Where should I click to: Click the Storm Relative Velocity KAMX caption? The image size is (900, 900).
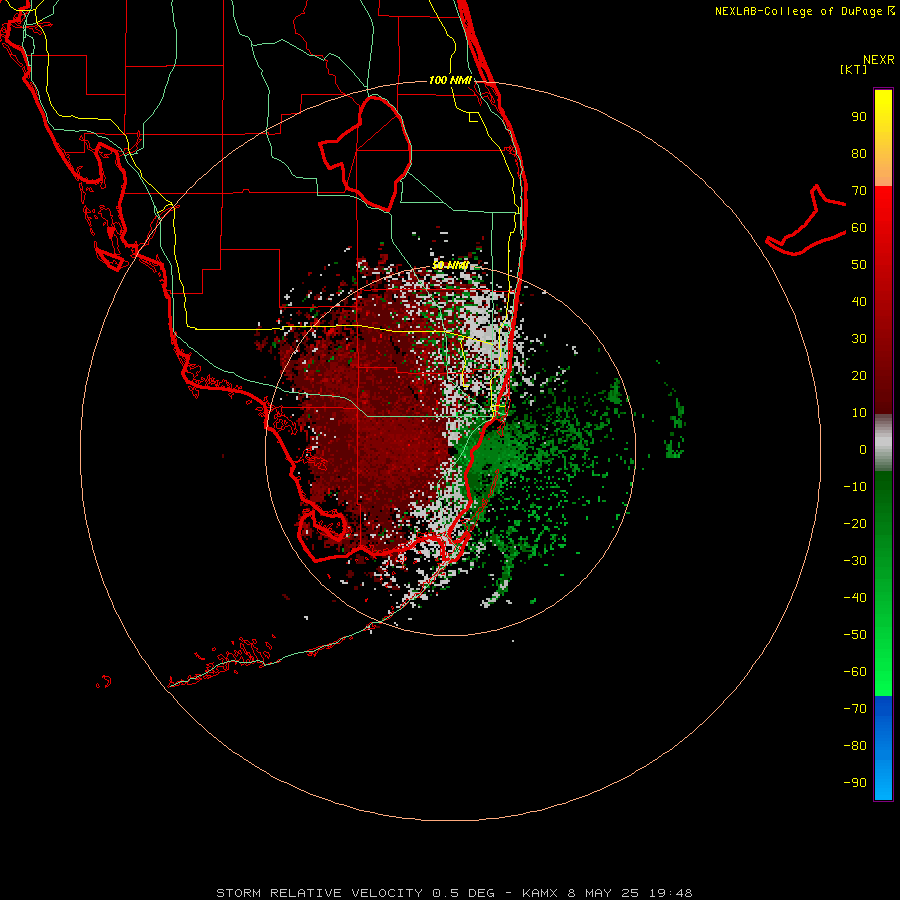454,893
